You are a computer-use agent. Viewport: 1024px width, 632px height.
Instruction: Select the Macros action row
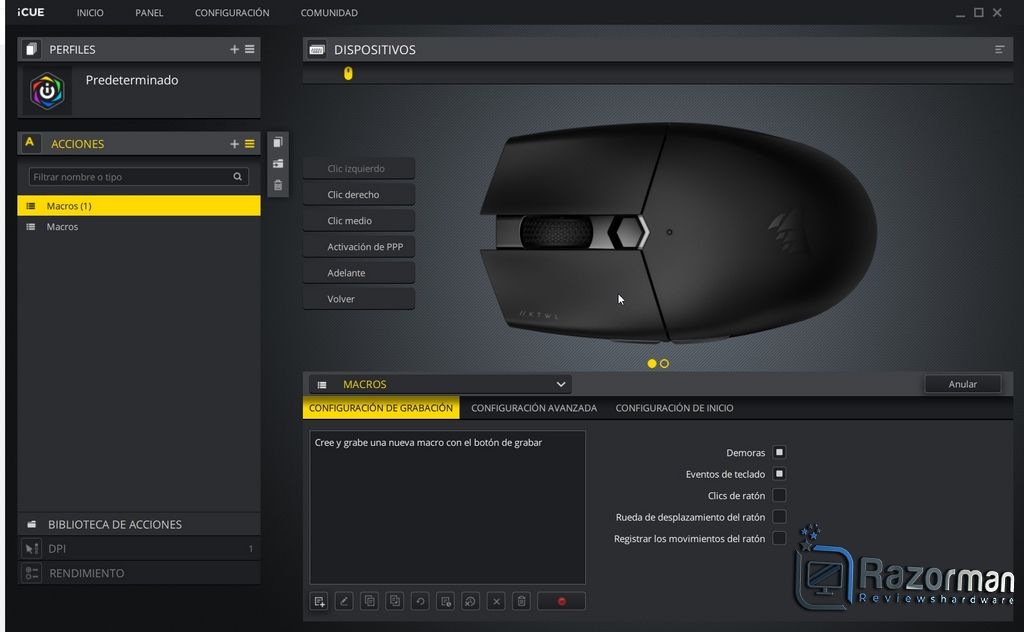tap(139, 227)
